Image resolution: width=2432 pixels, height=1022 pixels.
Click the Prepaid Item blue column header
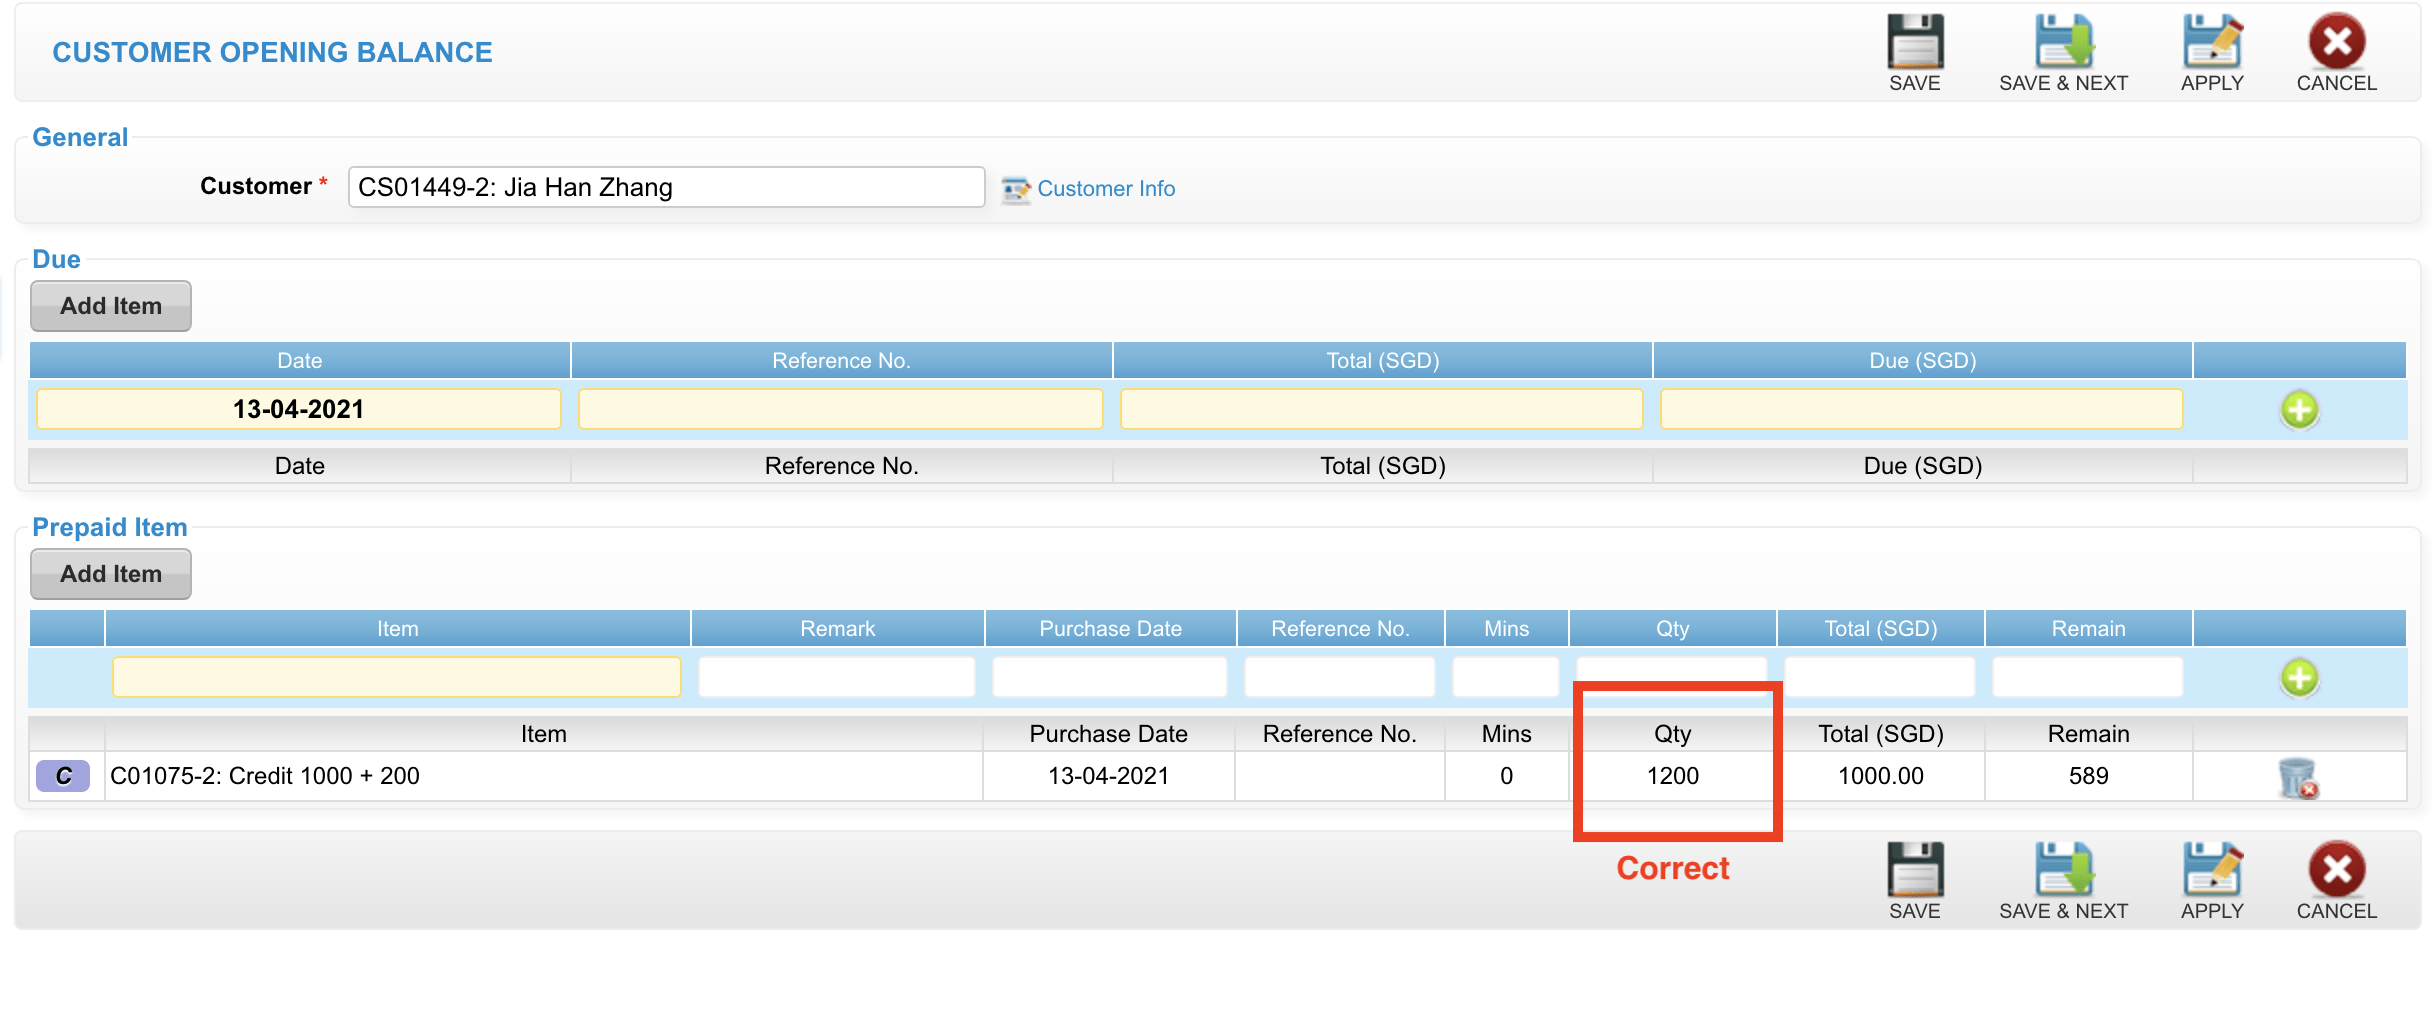click(397, 628)
